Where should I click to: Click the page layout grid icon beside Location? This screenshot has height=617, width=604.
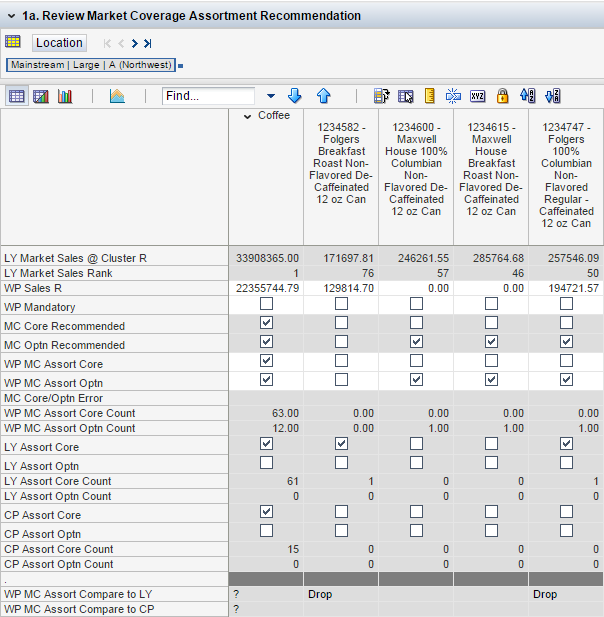click(x=13, y=42)
